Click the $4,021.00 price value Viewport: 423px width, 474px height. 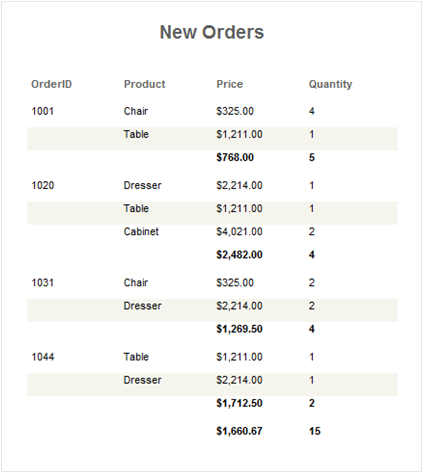239,232
